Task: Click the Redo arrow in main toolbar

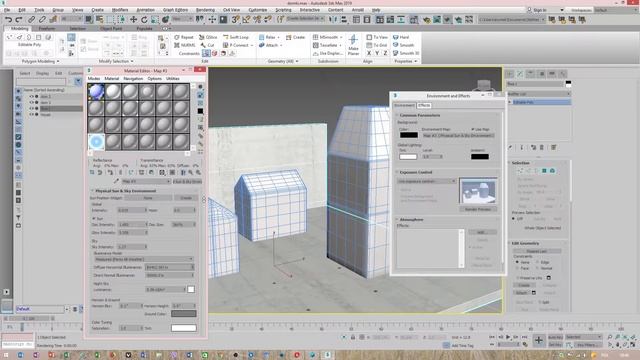Action: 19,19
